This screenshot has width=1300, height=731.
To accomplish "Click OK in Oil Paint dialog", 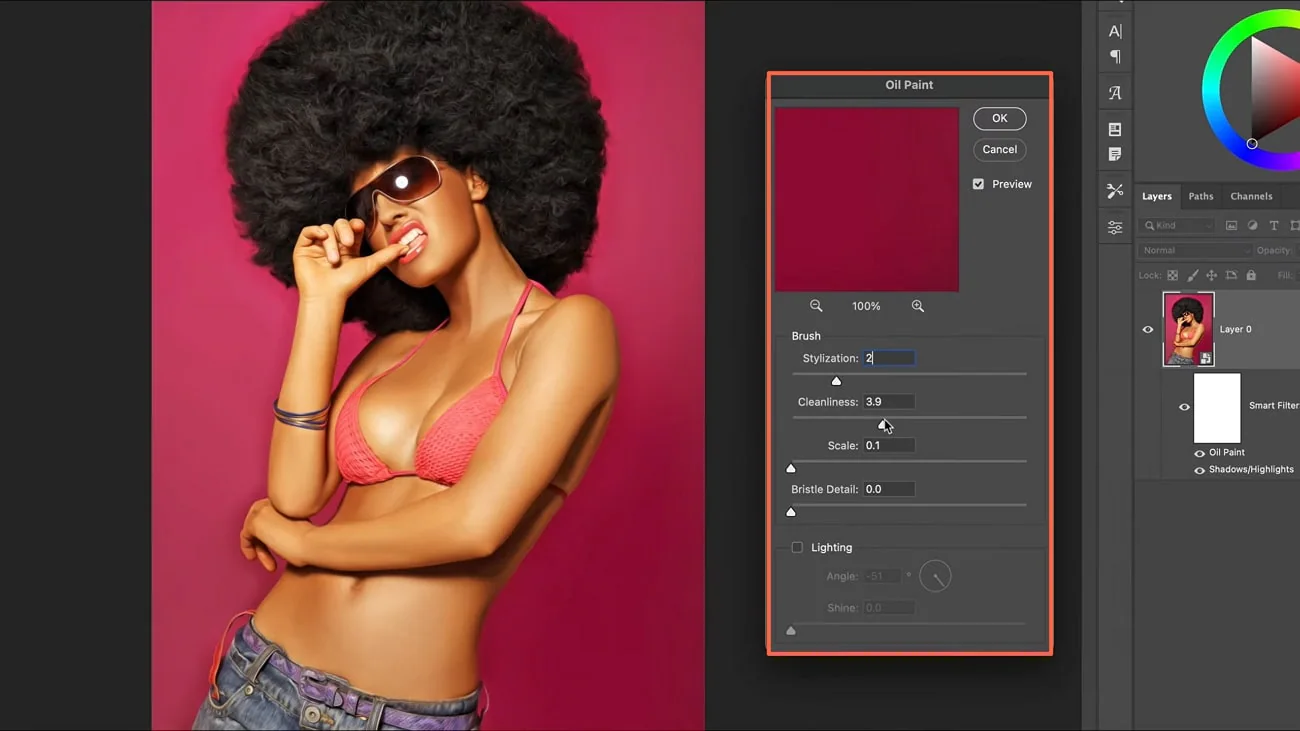I will [999, 118].
